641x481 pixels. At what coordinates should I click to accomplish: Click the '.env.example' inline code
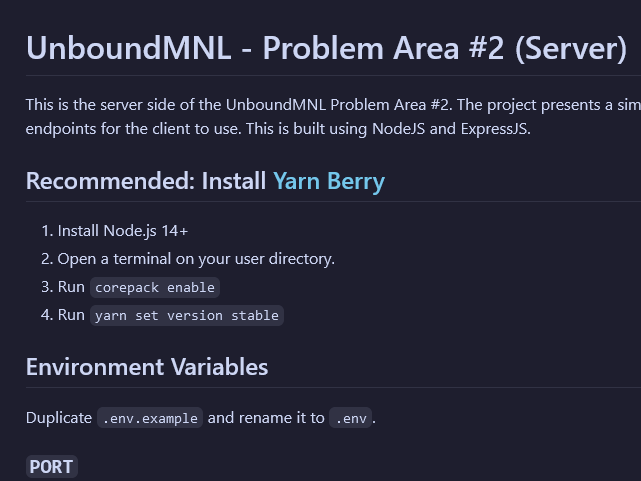coord(150,418)
